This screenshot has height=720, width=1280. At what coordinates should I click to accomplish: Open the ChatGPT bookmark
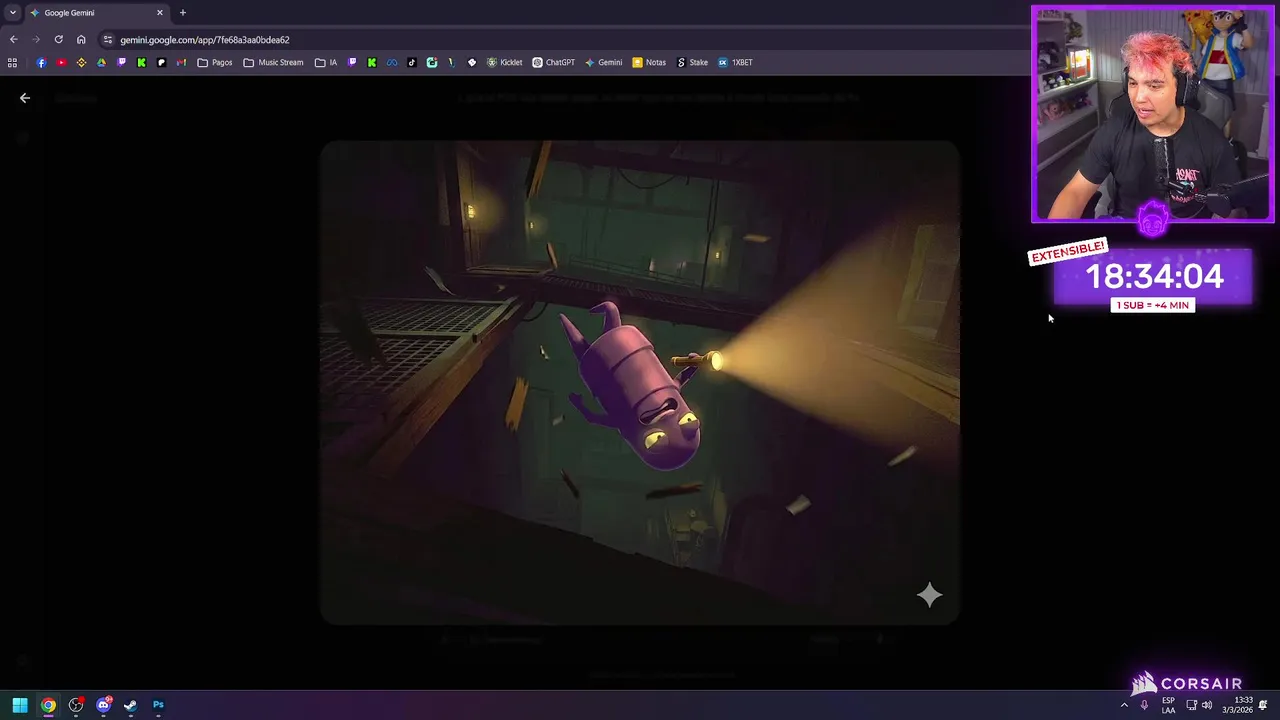coord(553,62)
